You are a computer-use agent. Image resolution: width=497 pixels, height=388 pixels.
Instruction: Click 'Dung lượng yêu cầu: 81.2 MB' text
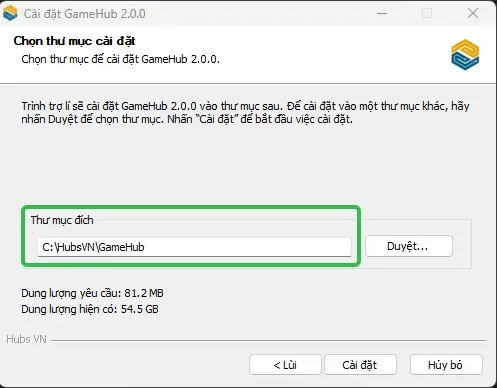pyautogui.click(x=92, y=293)
